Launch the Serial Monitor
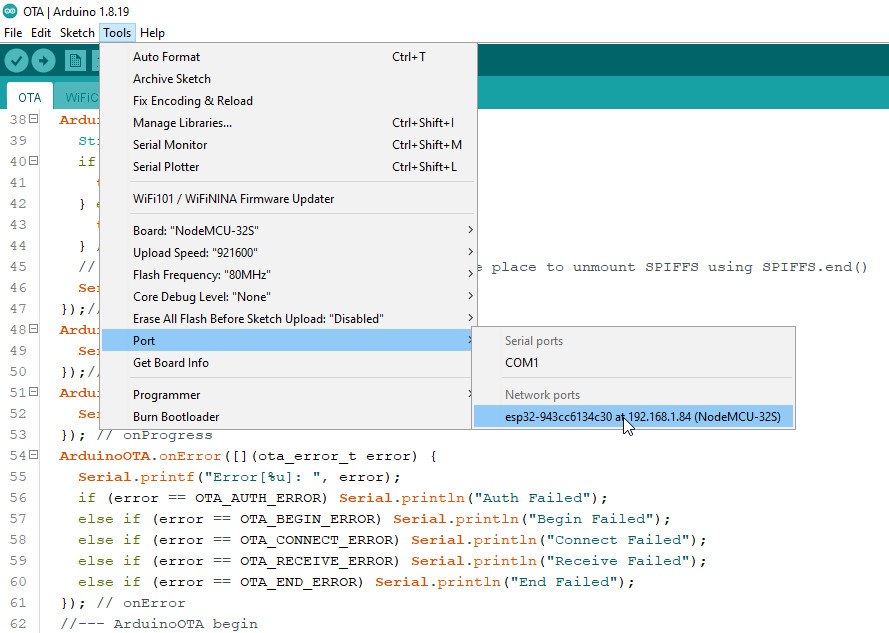Screen dimensions: 889x633 [x=288, y=145]
